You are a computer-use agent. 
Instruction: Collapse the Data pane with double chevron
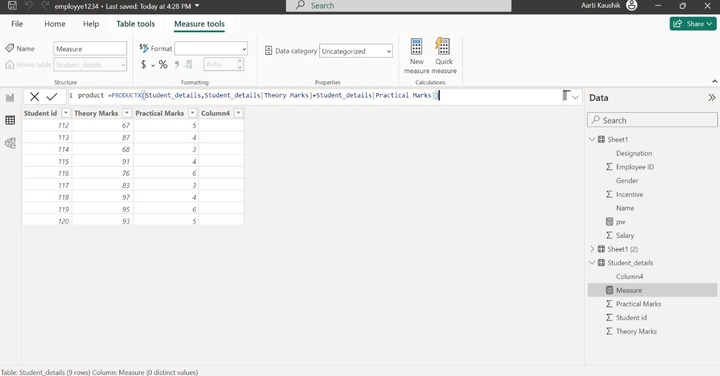711,97
